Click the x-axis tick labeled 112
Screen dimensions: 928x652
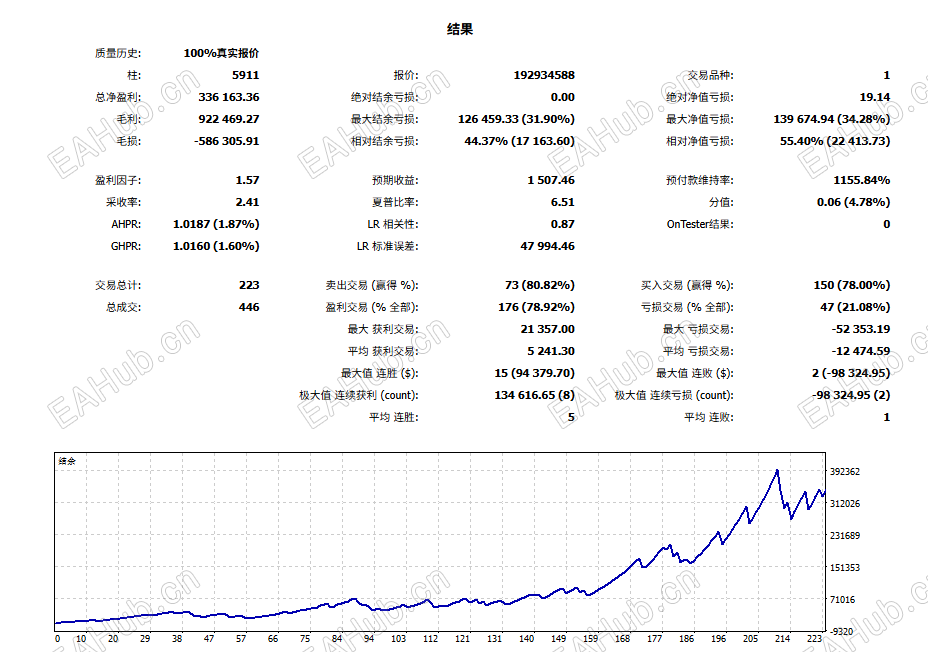pos(430,638)
